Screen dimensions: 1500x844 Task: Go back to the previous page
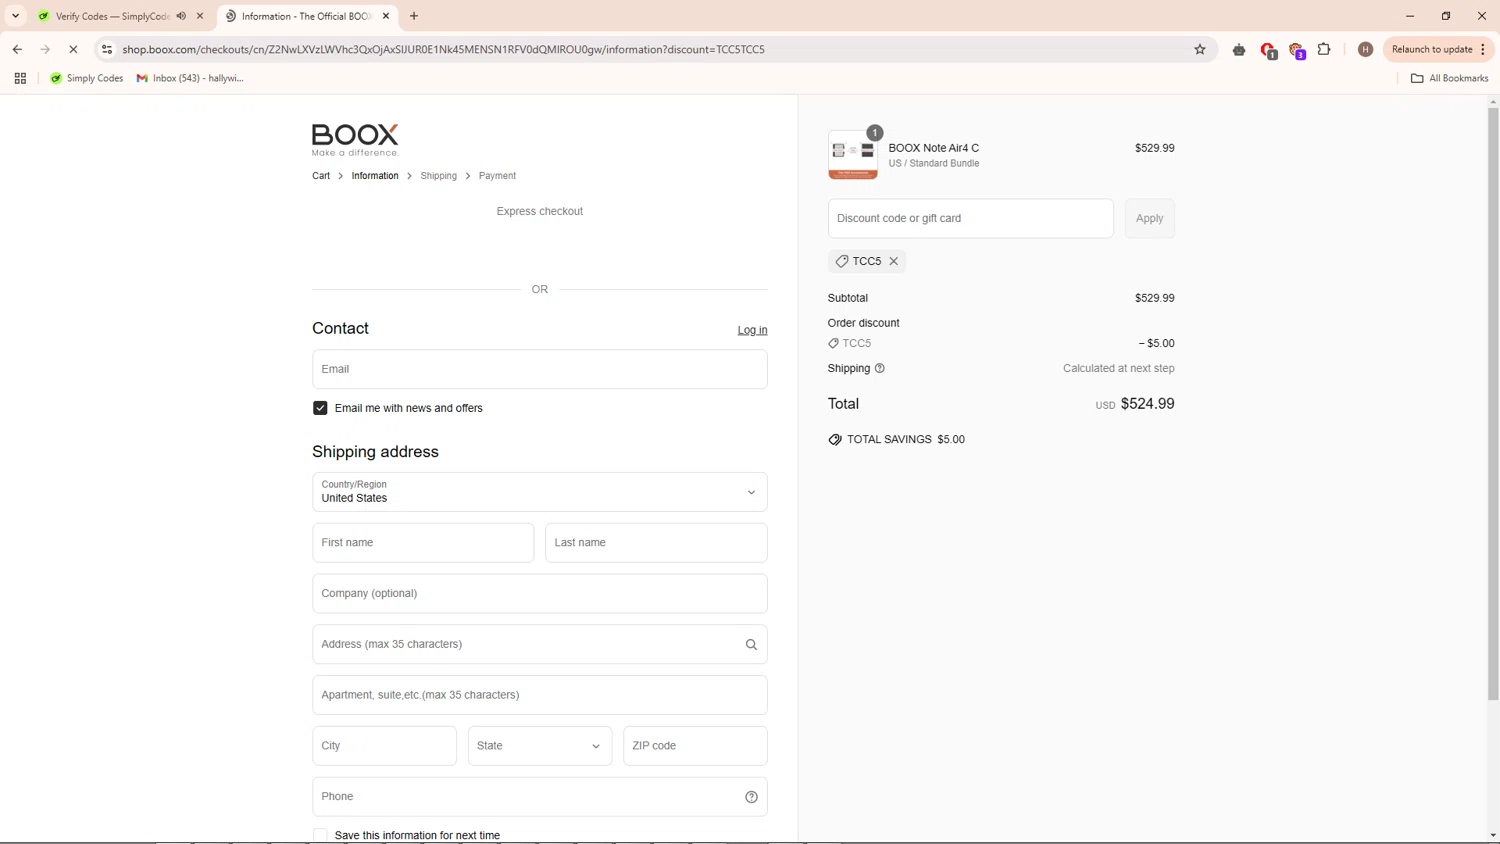[x=17, y=49]
